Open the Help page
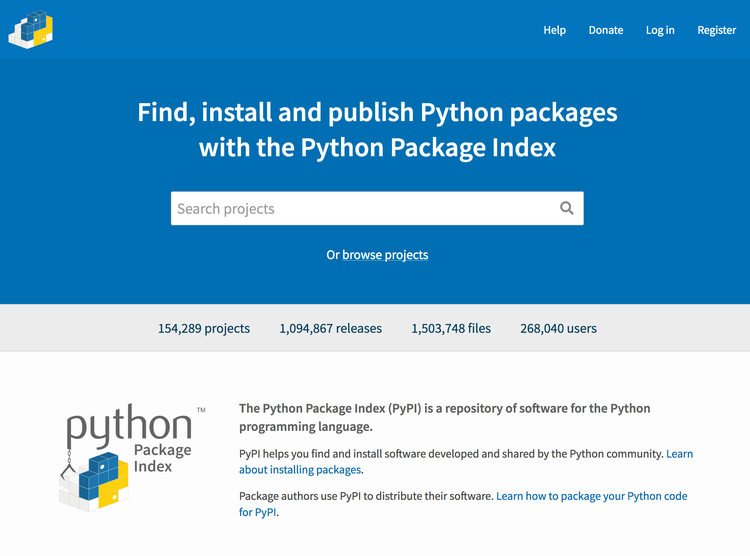The width and height of the screenshot is (750, 556). 554,30
